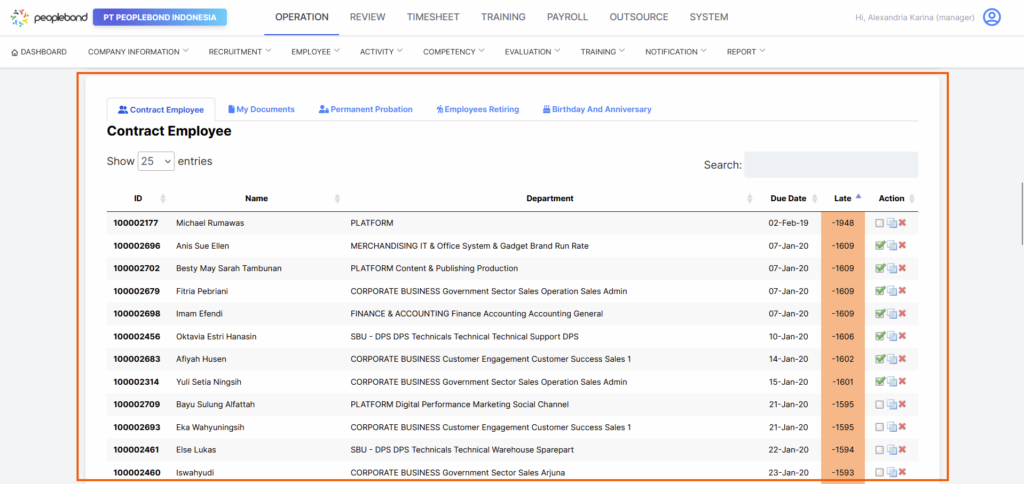This screenshot has height=484, width=1024.
Task: Click the Hi, Alexandria Karina (manager) greeting
Action: tap(915, 18)
